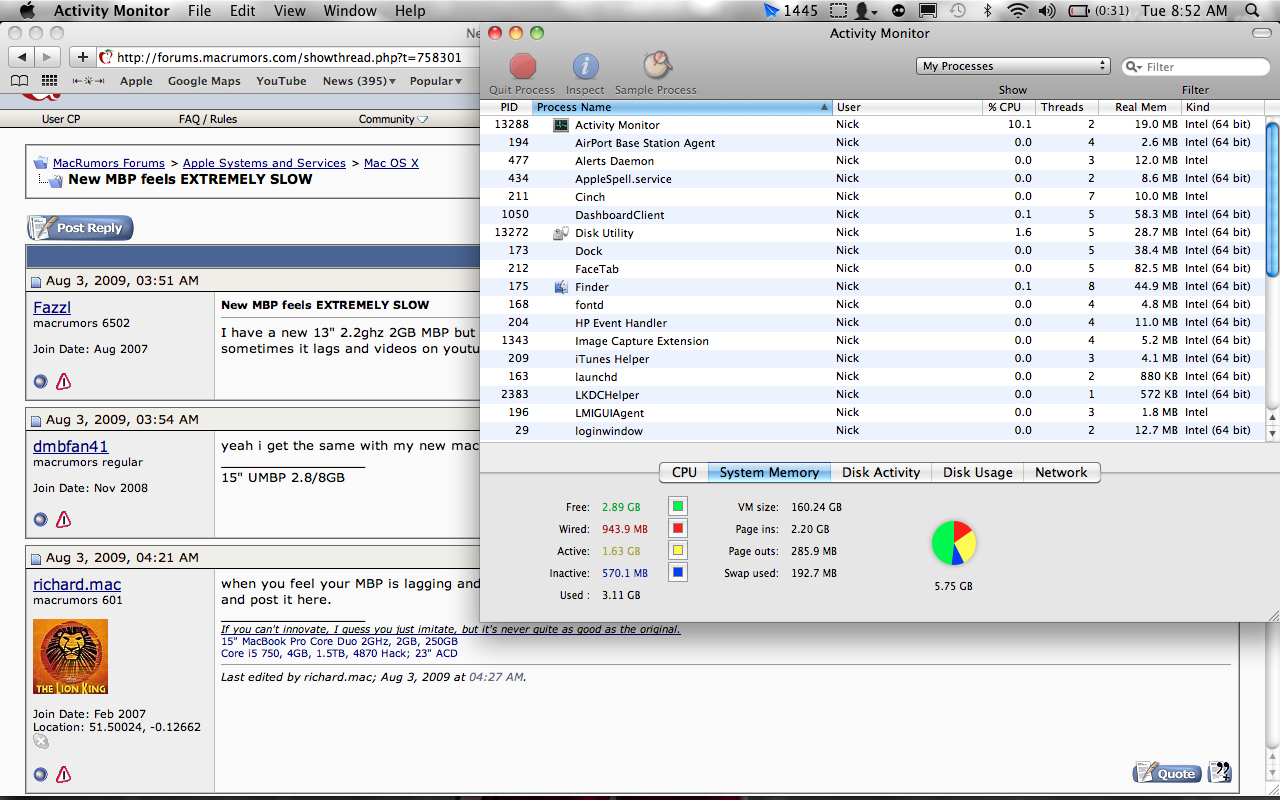Open the Edit menu
1280x800 pixels.
coord(242,11)
